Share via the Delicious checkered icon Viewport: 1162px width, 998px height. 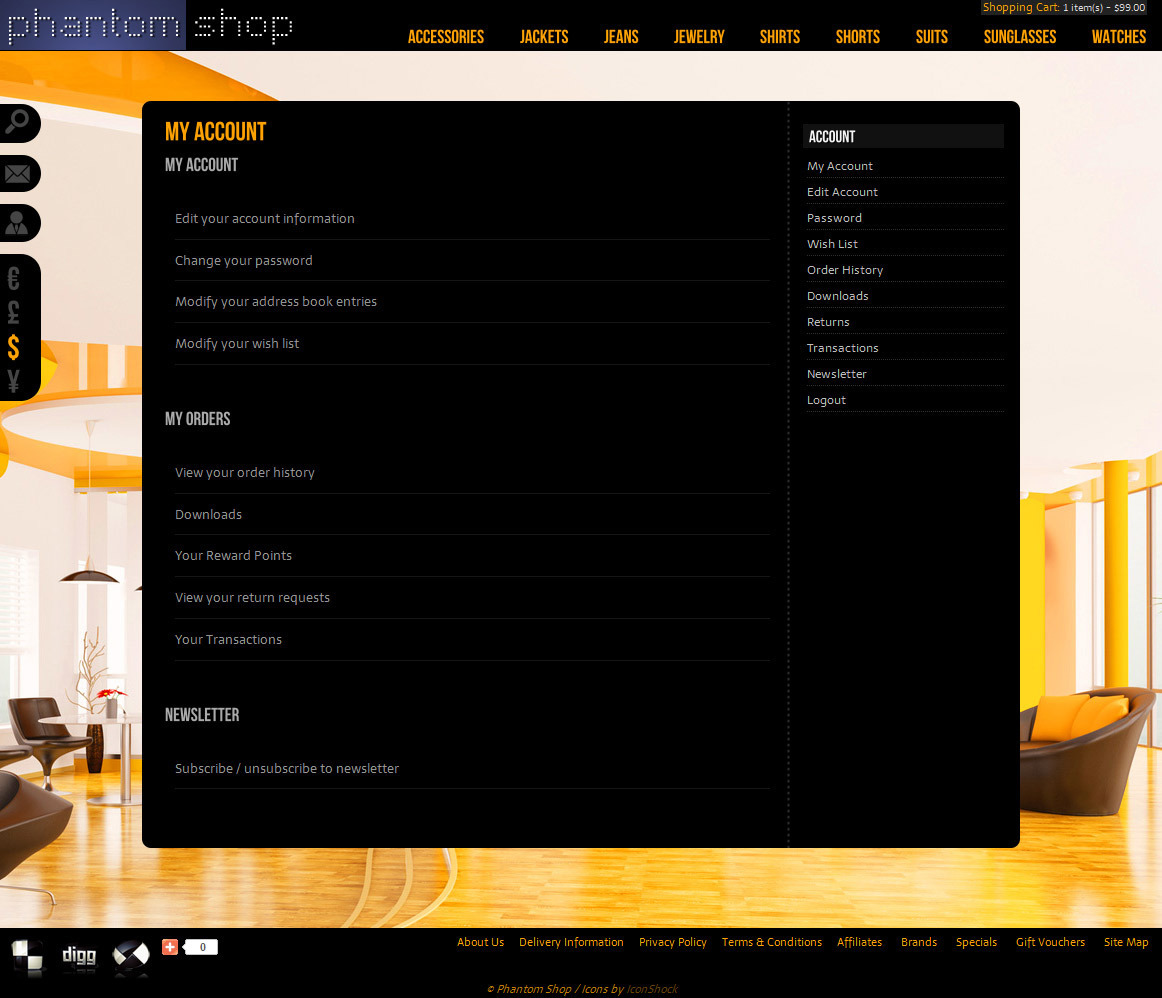[28, 956]
